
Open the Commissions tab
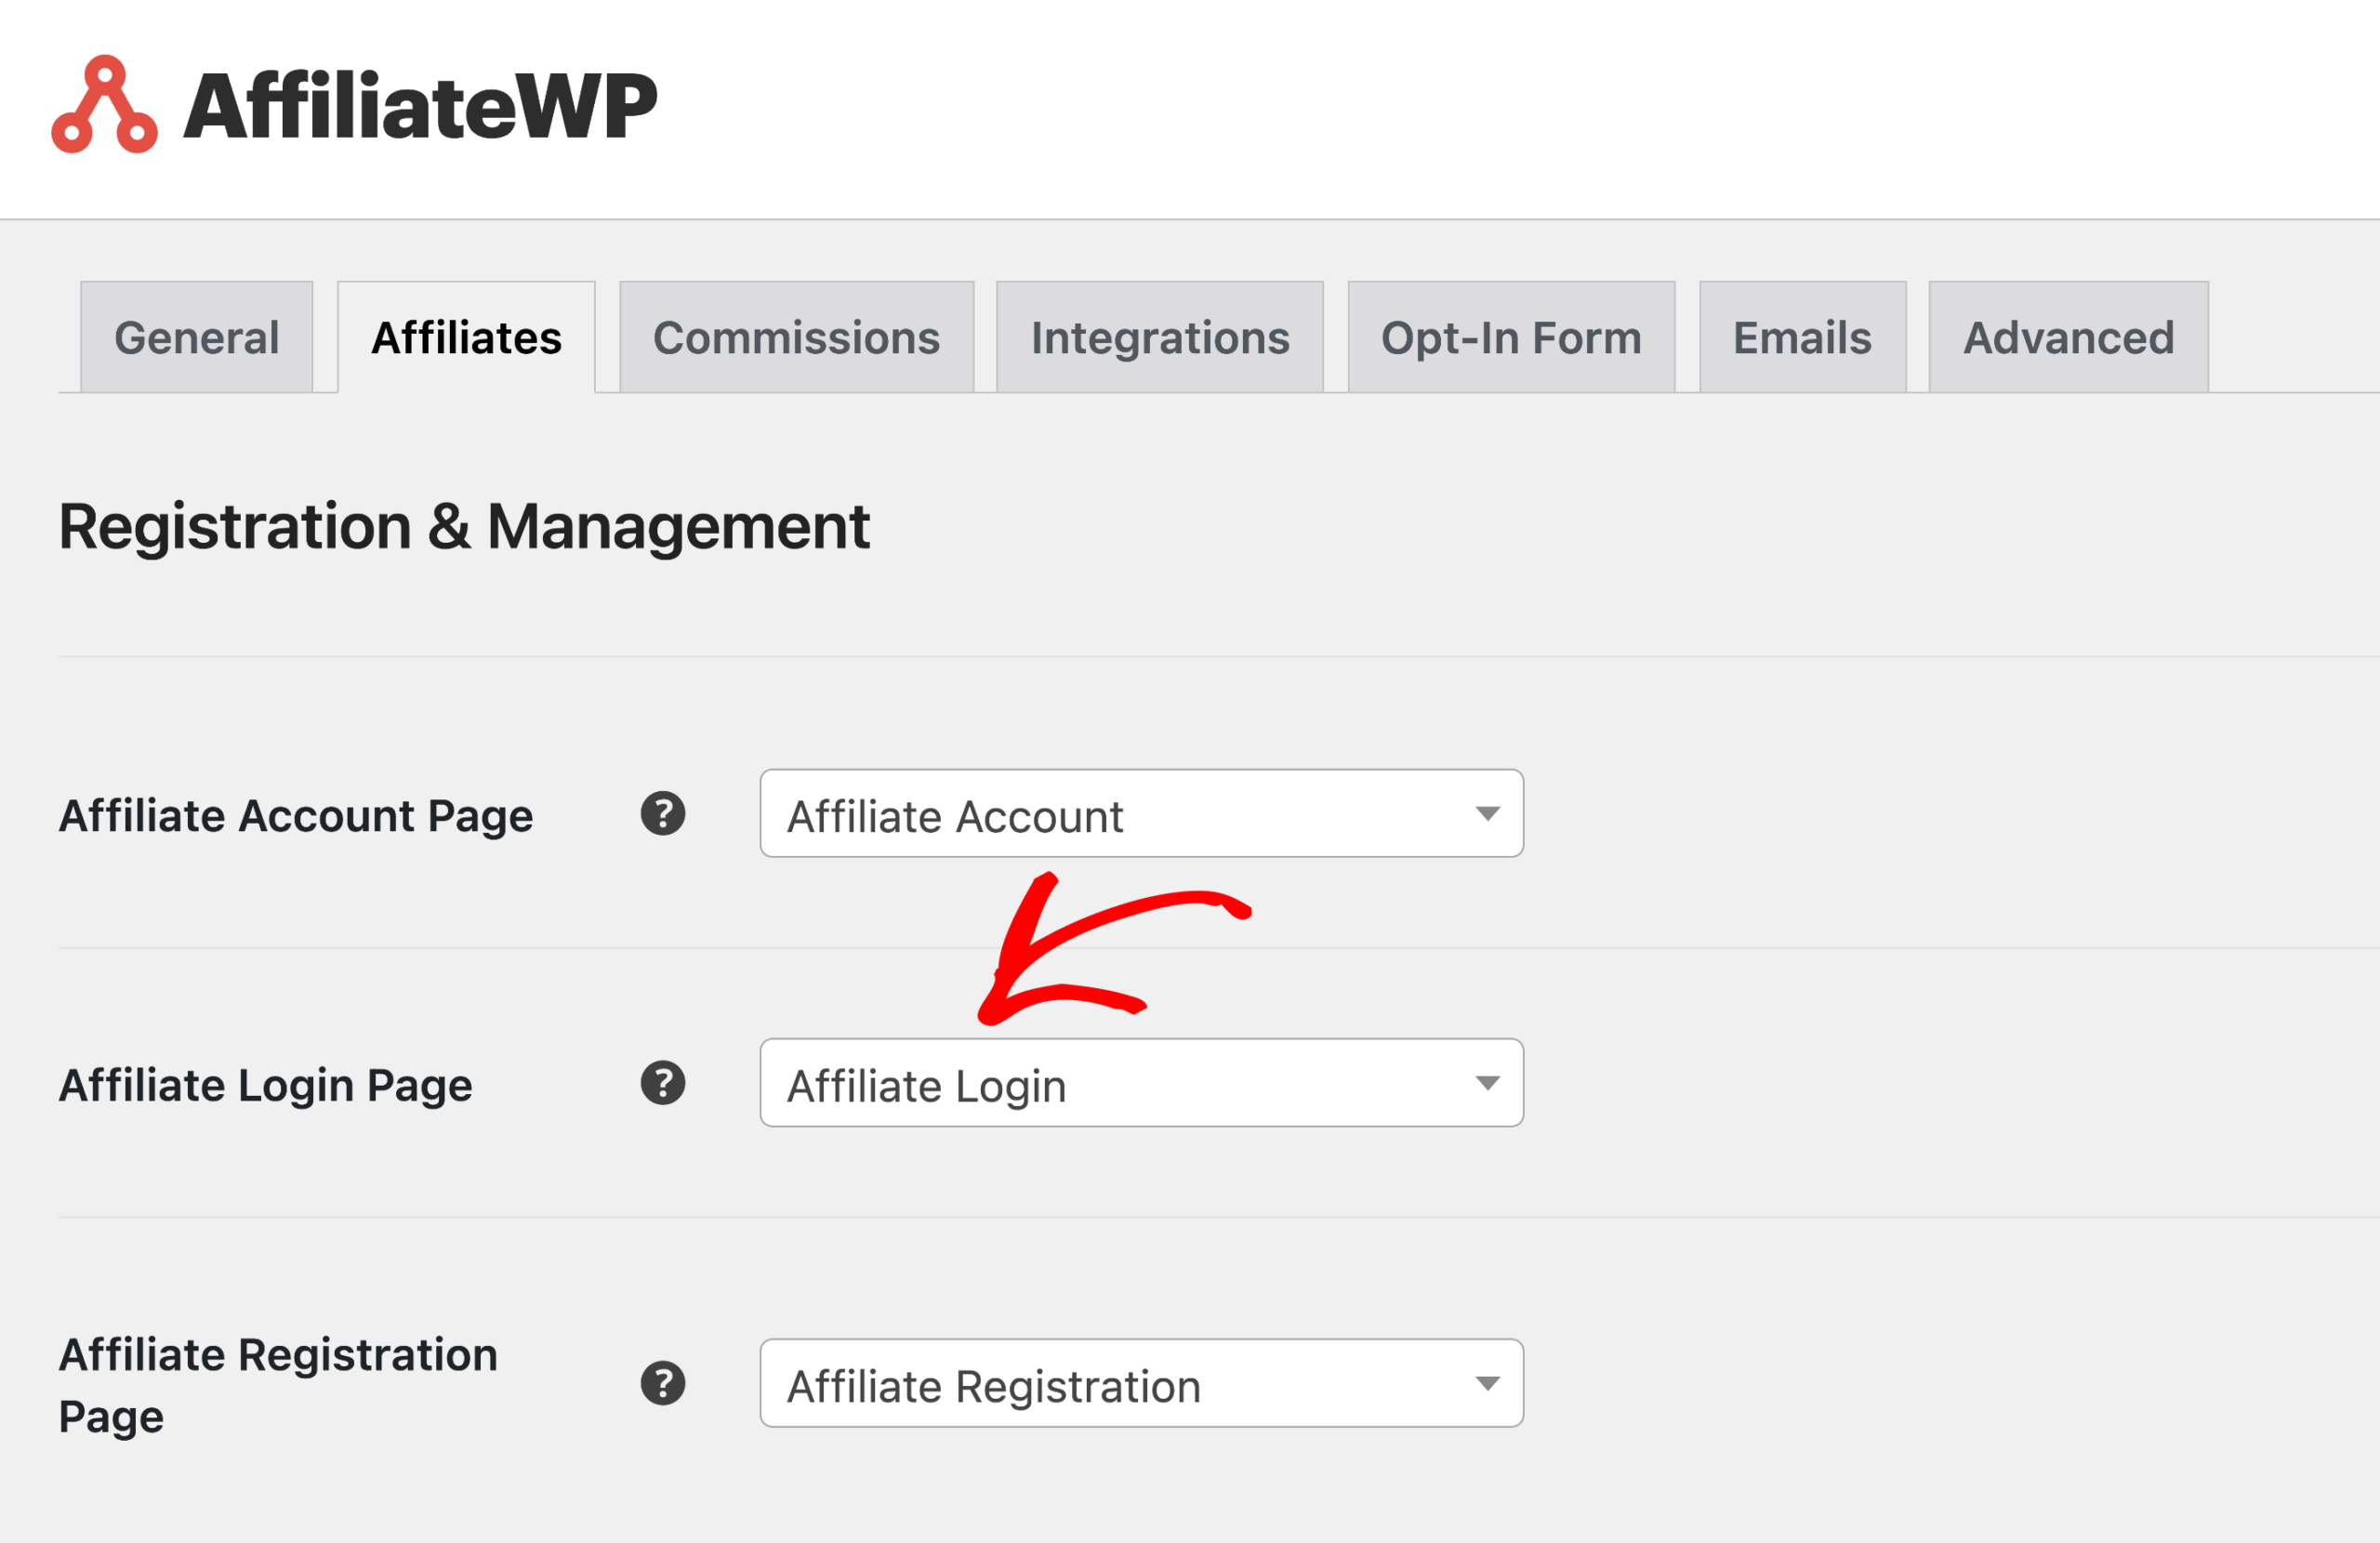[797, 337]
